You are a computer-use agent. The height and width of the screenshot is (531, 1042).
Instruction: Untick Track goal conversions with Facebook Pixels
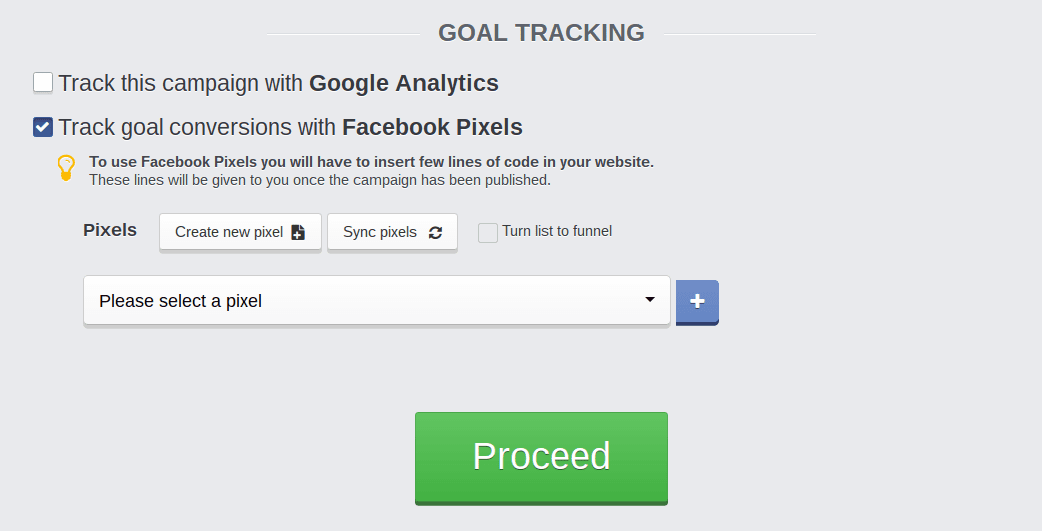[43, 127]
